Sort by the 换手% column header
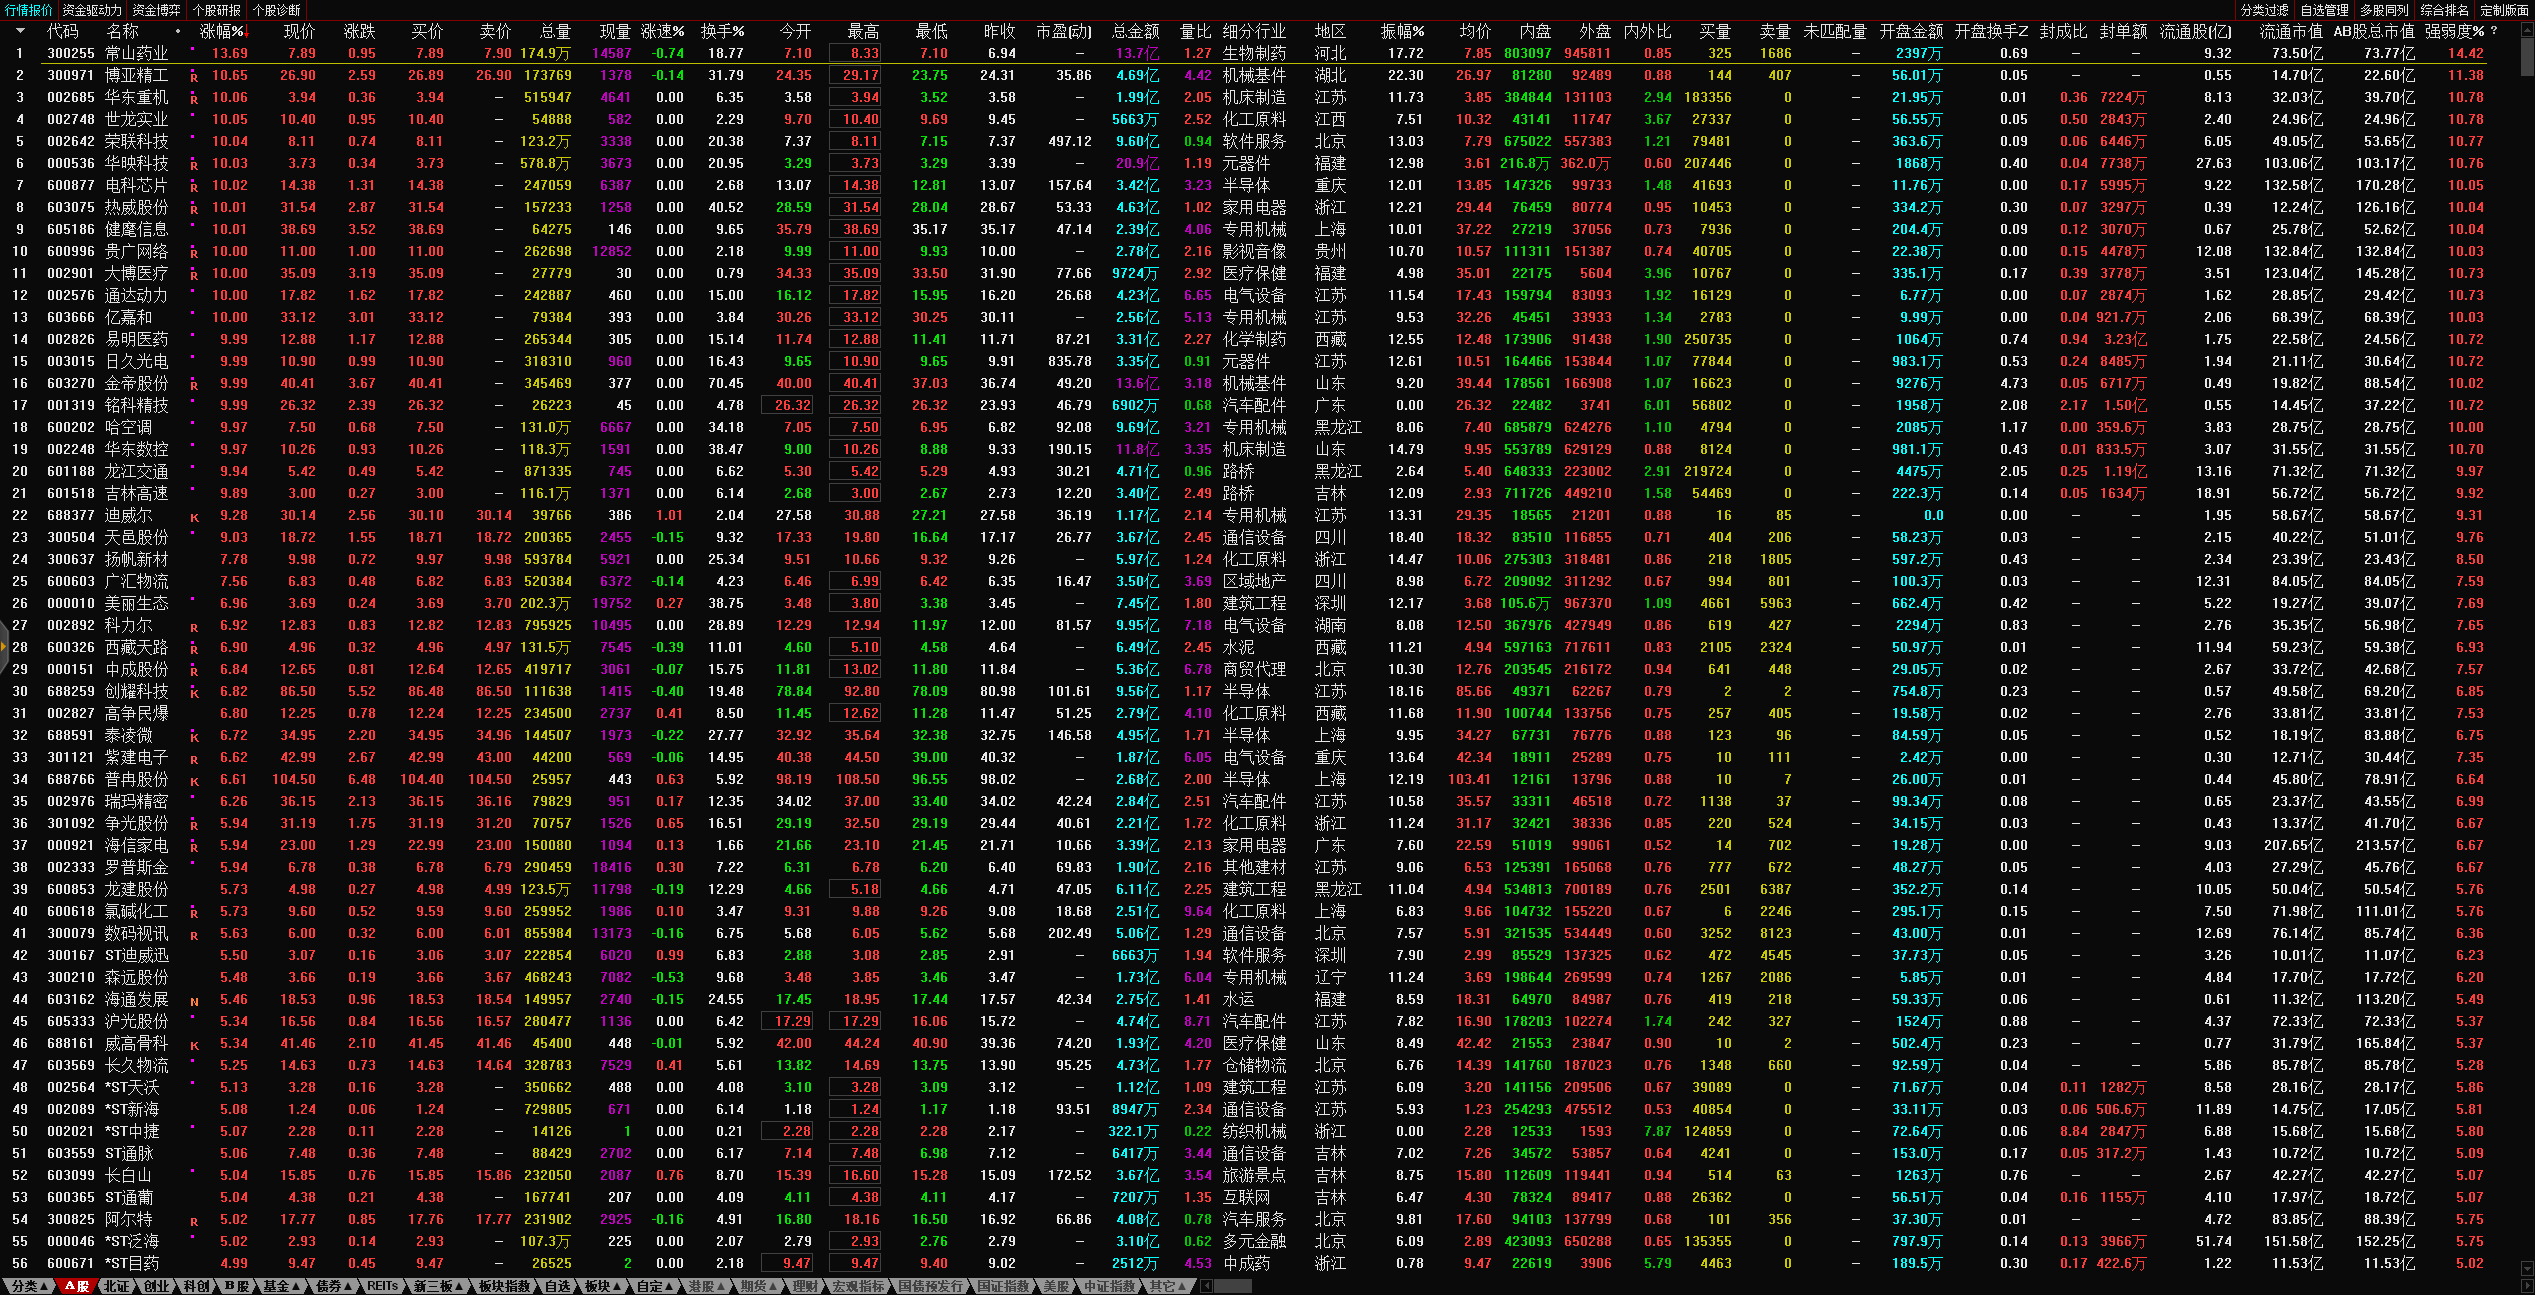Viewport: 2535px width, 1295px height. tap(721, 31)
